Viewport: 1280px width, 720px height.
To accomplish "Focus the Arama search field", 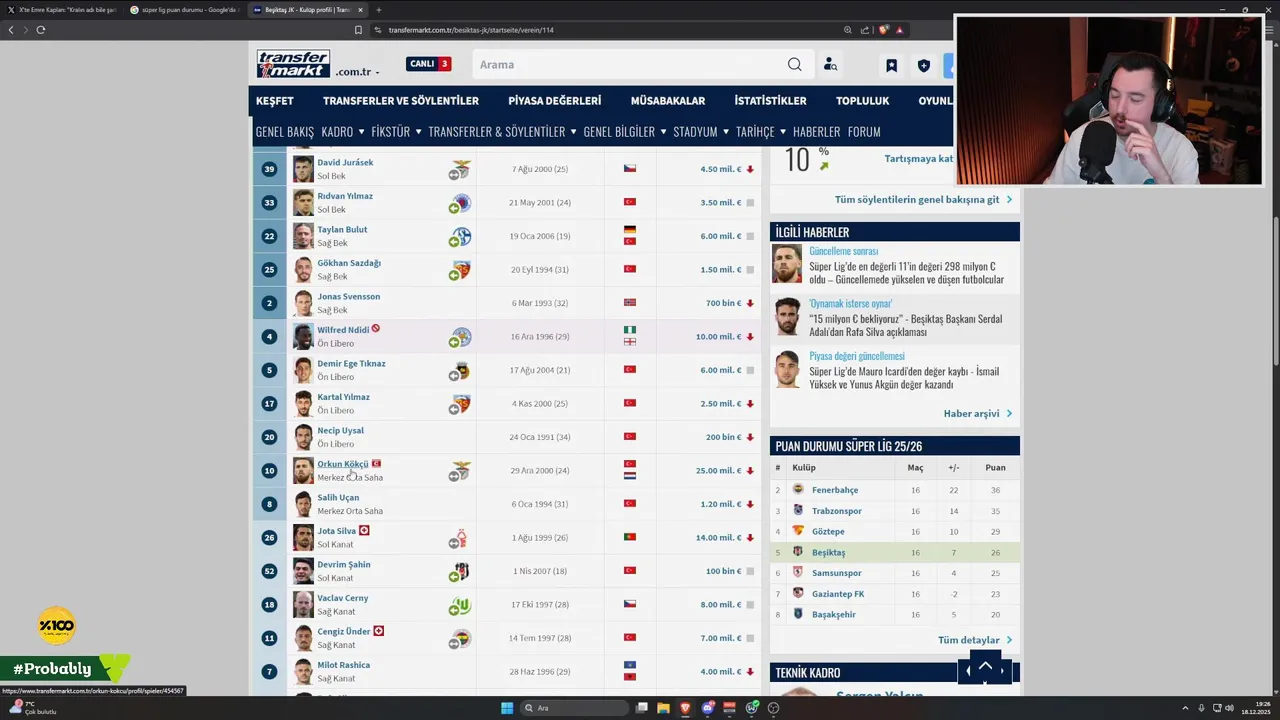I will [630, 64].
